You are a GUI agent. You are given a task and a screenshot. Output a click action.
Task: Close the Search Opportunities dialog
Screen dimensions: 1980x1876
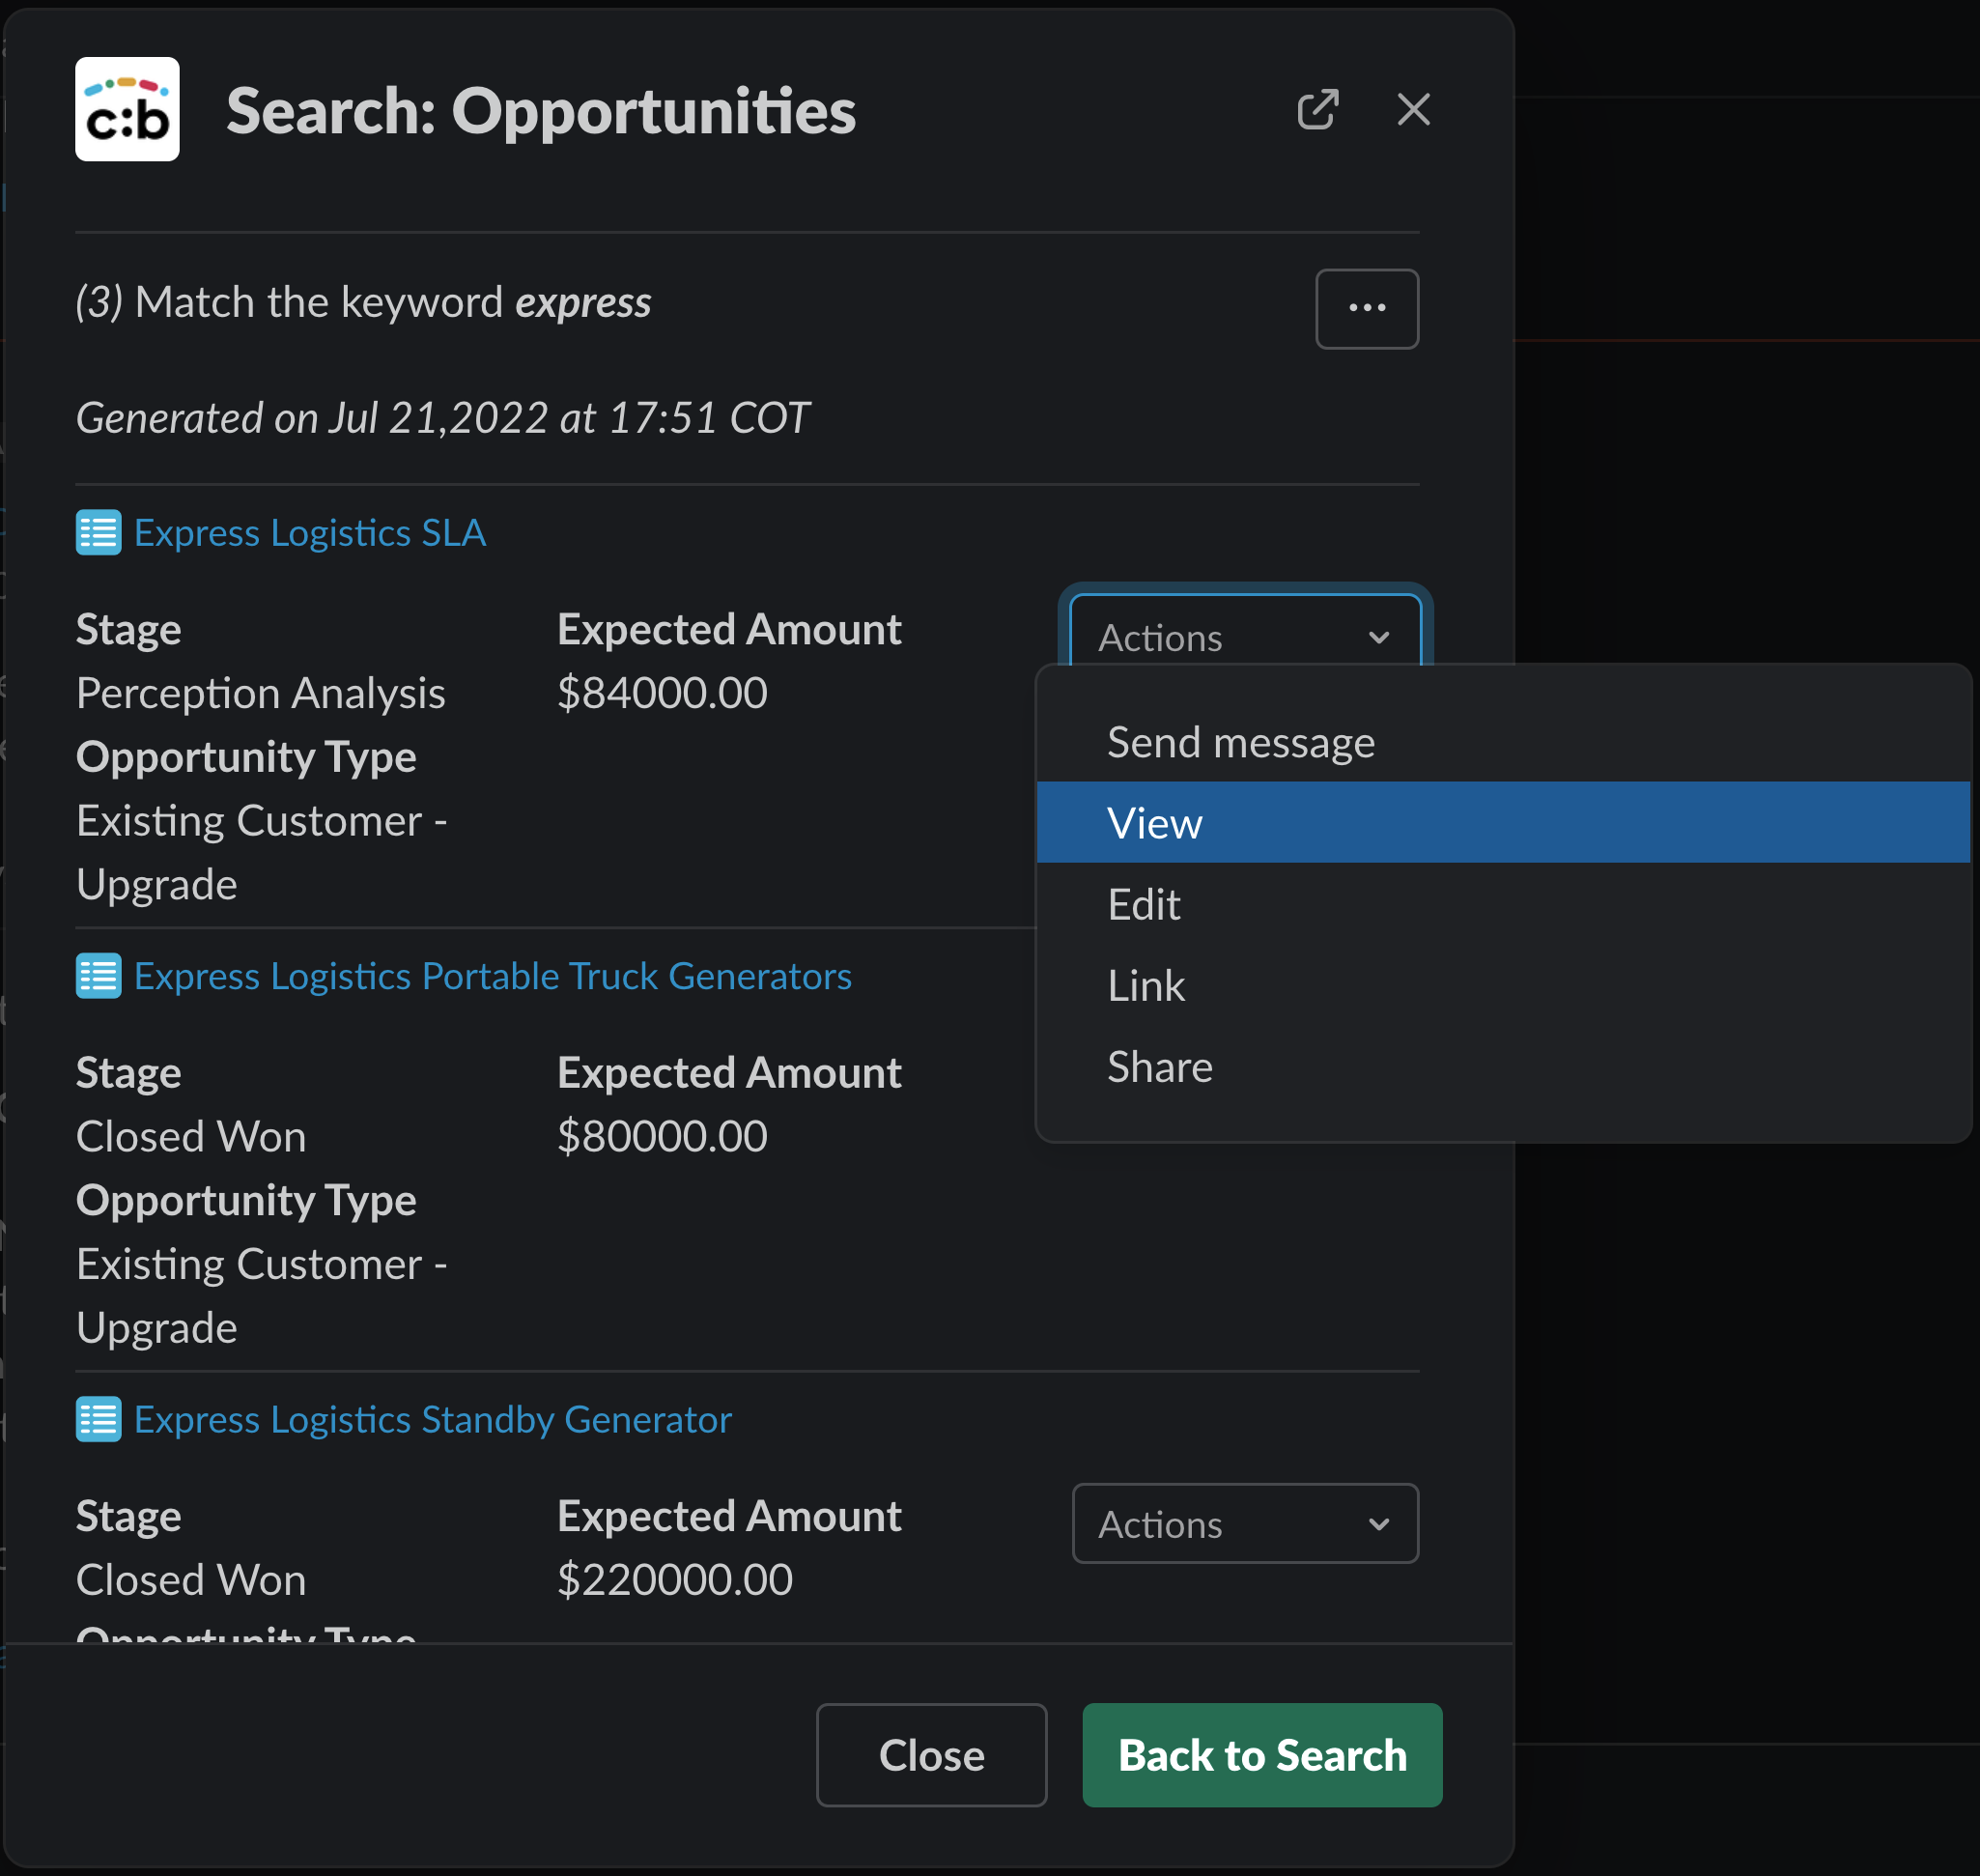tap(1413, 109)
